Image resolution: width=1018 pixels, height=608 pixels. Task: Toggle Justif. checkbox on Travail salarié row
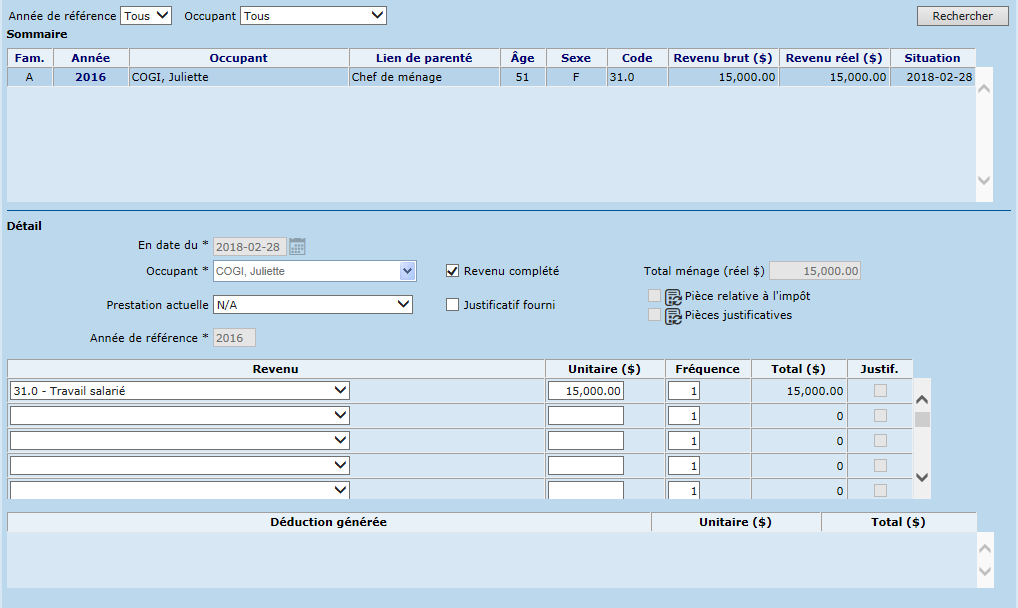(880, 391)
